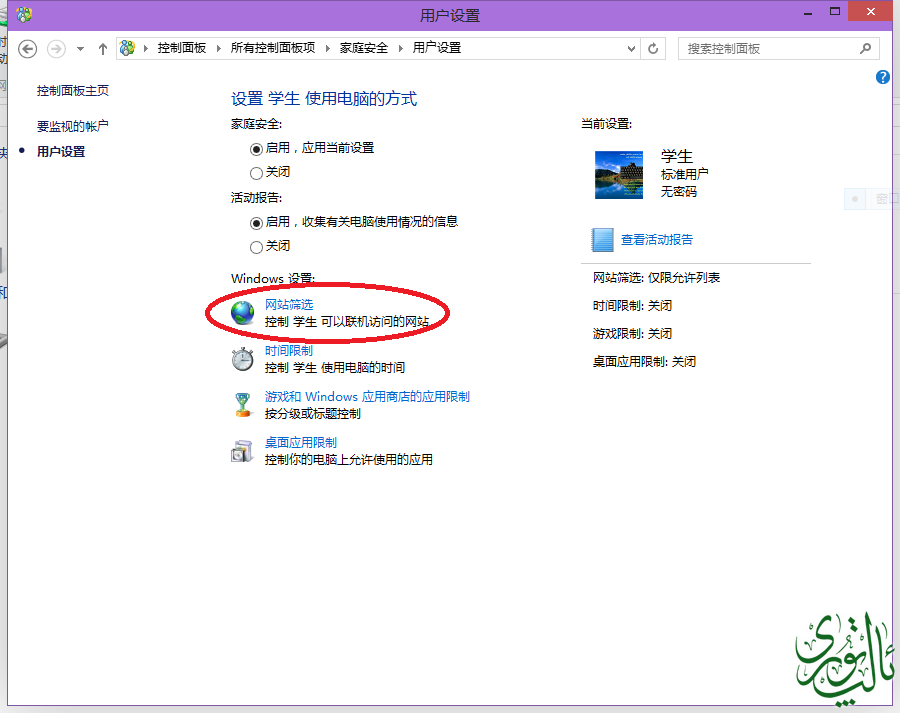
Task: Select 用户设置 in the sidebar
Action: tap(61, 152)
